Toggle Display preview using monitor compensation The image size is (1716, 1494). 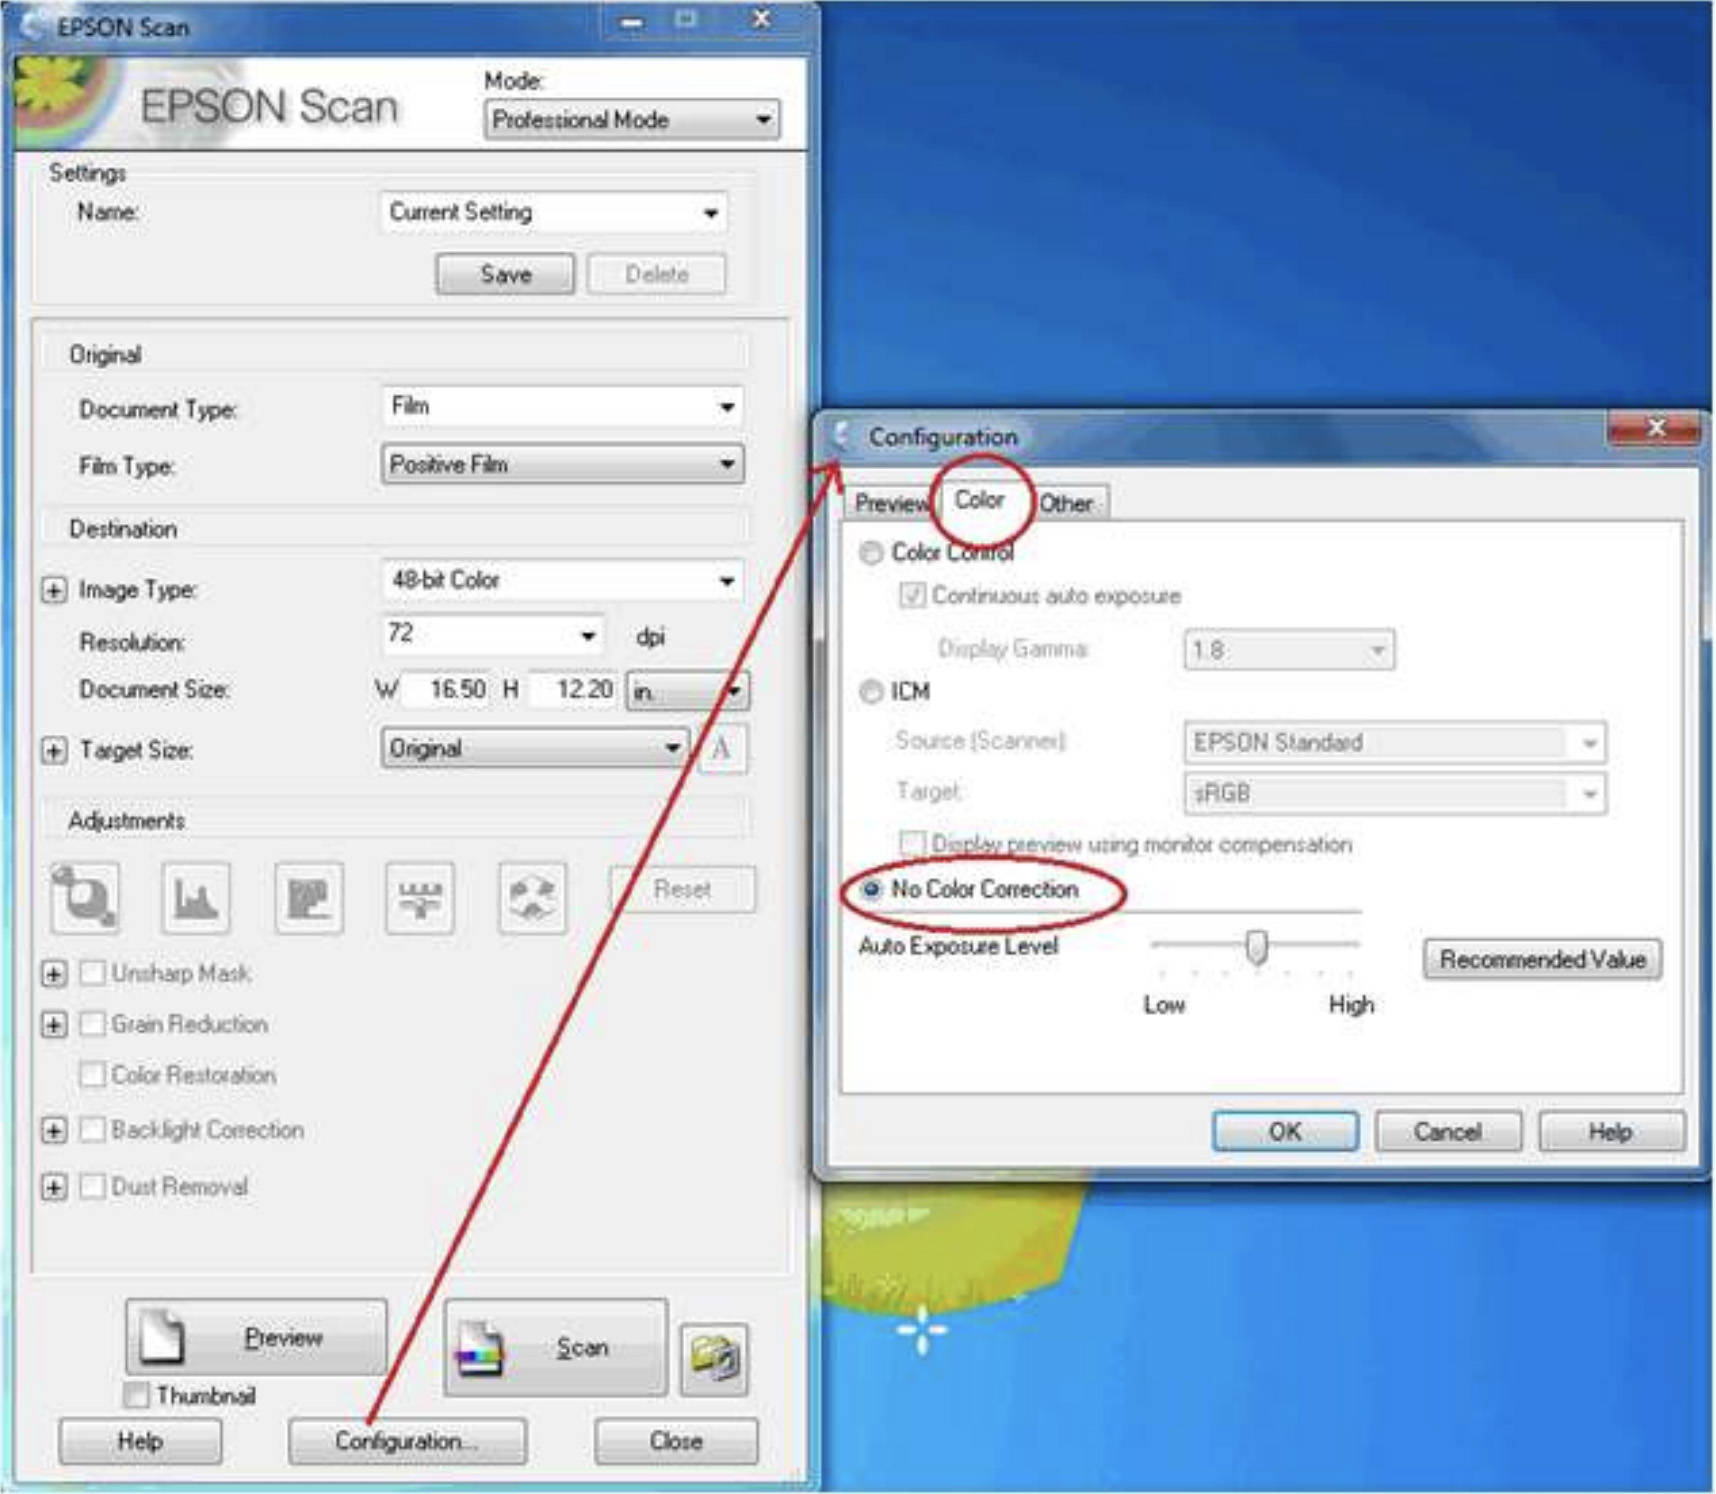coord(912,844)
